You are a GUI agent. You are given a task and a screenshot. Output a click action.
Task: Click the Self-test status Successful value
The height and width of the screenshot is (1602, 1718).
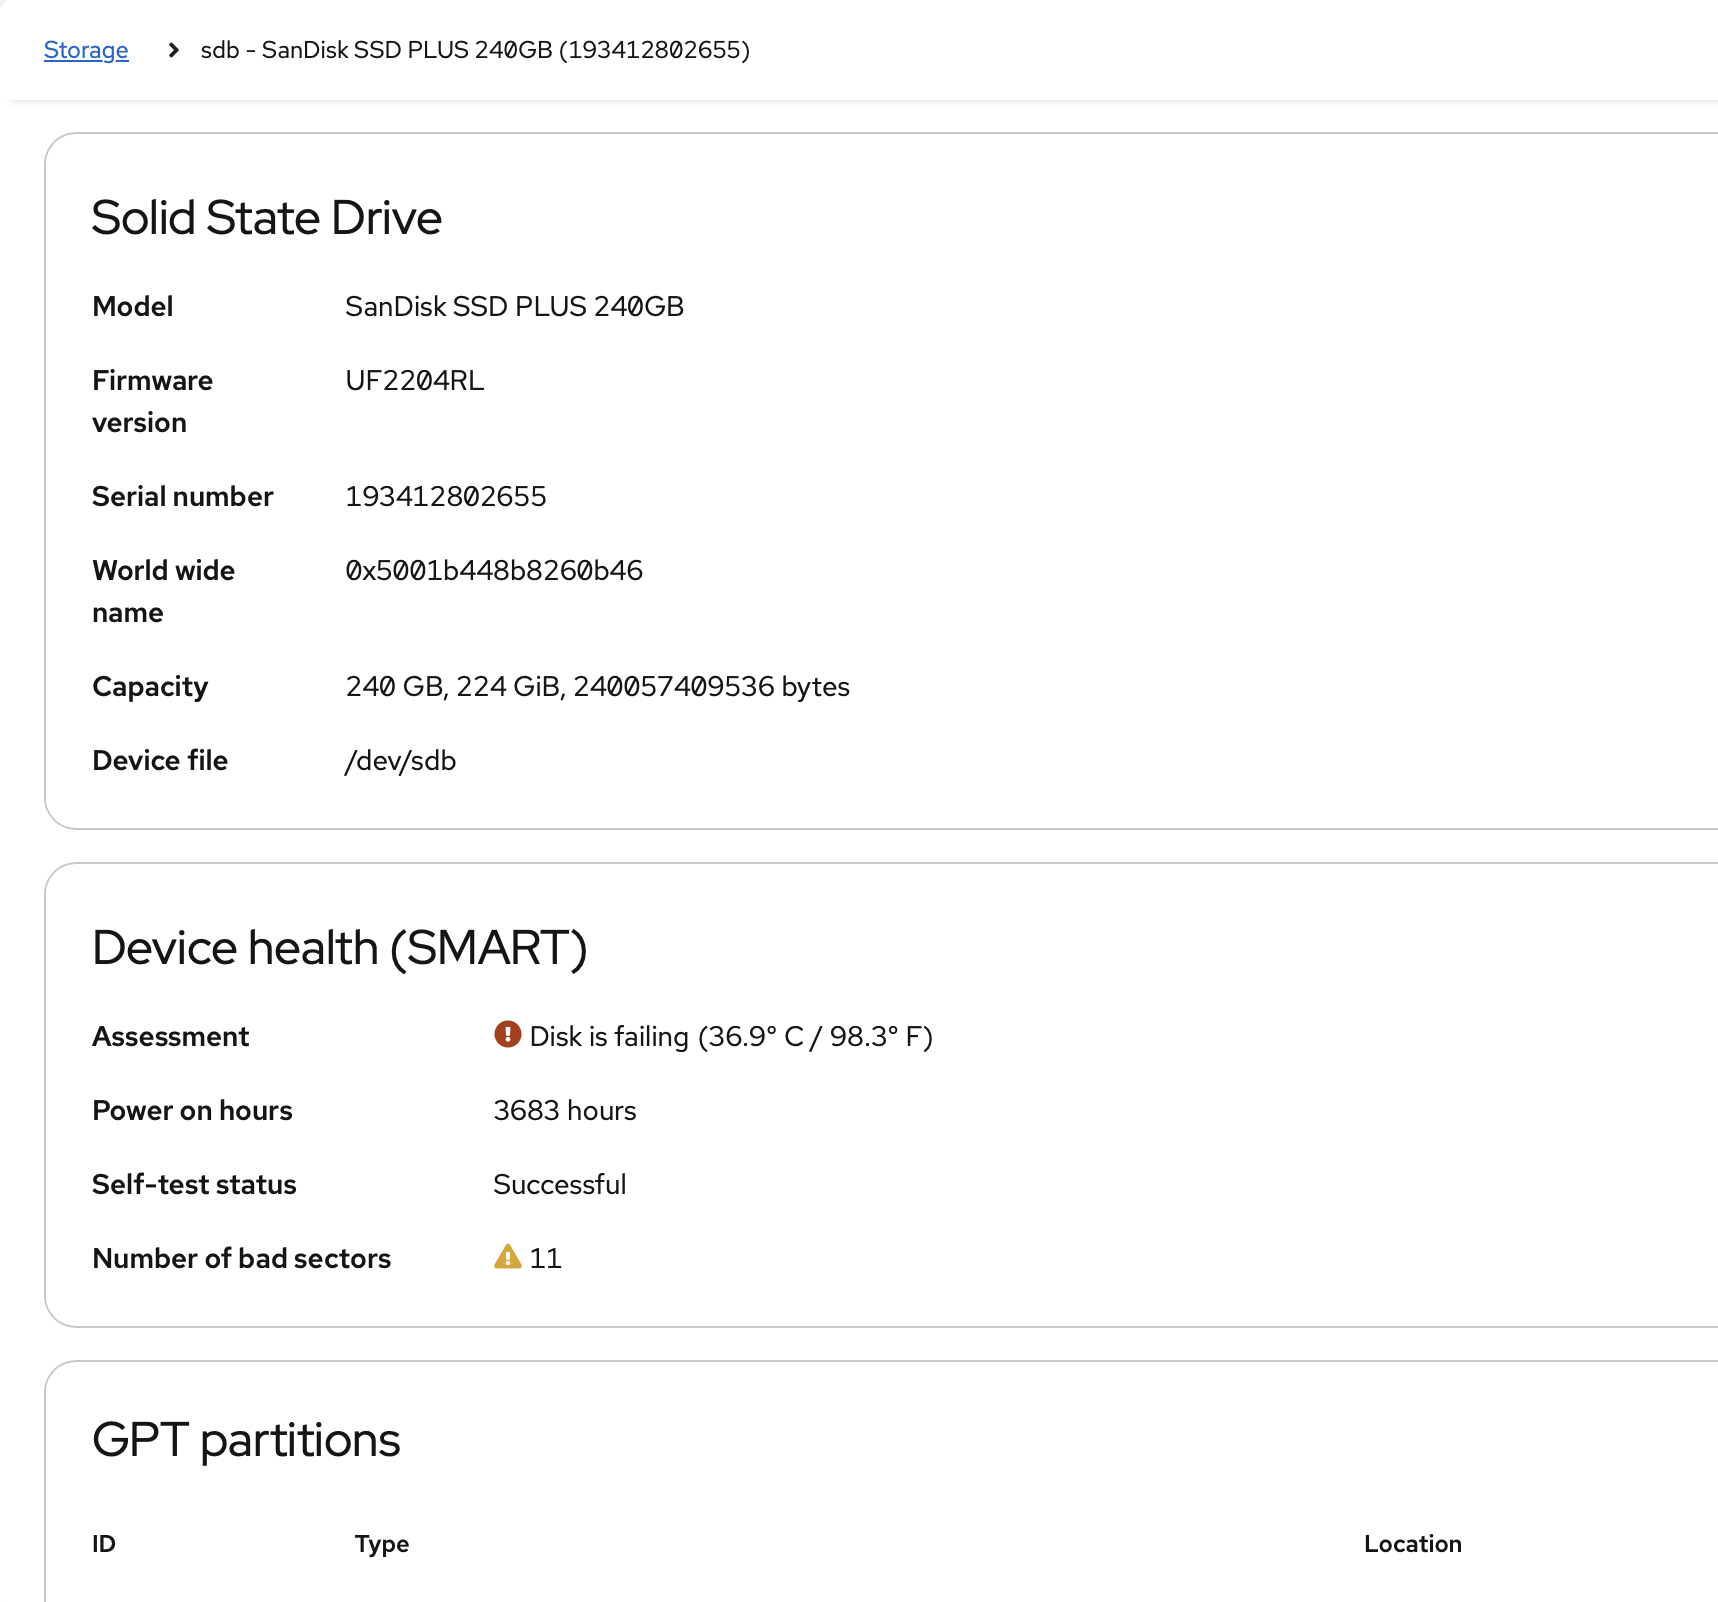pyautogui.click(x=559, y=1184)
